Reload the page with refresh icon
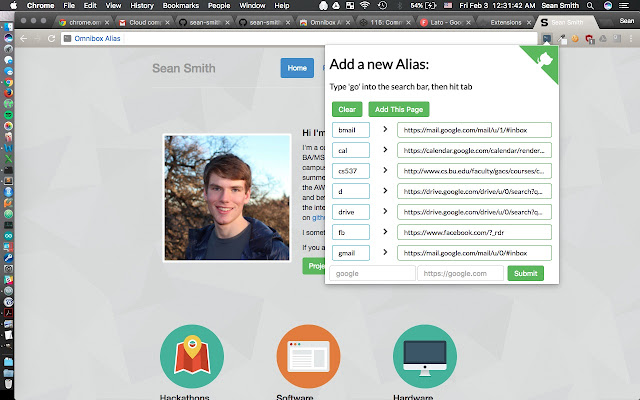This screenshot has width=640, height=400. tap(51, 38)
